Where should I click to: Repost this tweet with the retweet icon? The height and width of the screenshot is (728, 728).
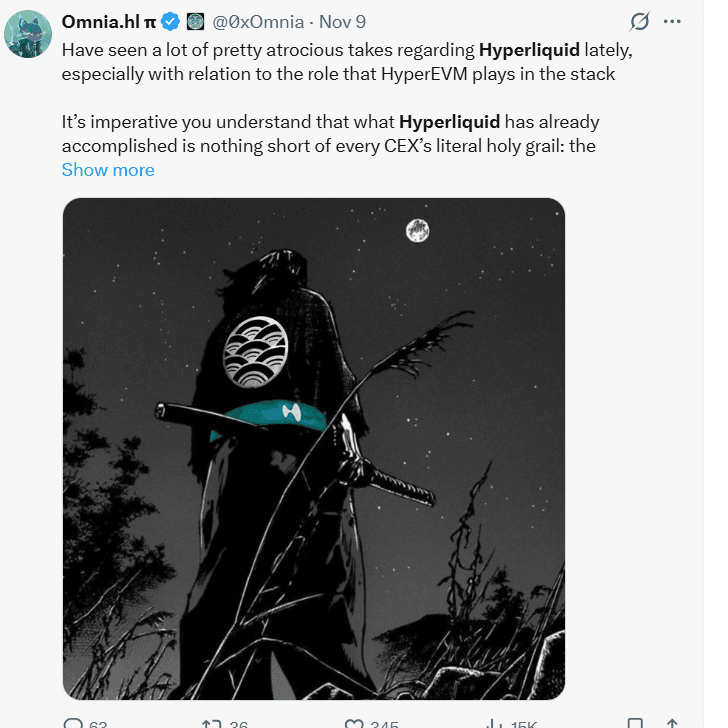coord(211,723)
